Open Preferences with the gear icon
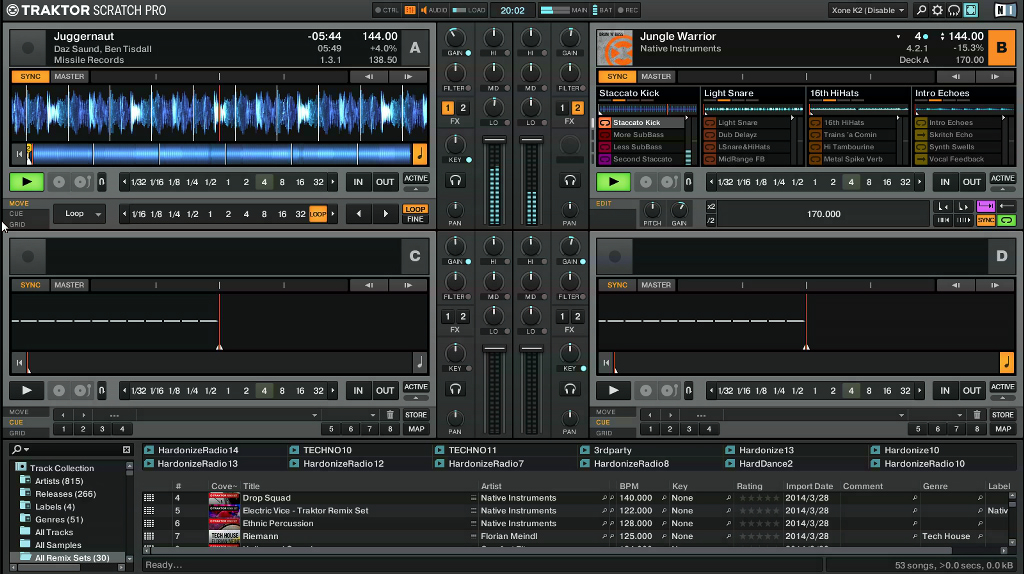This screenshot has height=574, width=1024. click(937, 10)
